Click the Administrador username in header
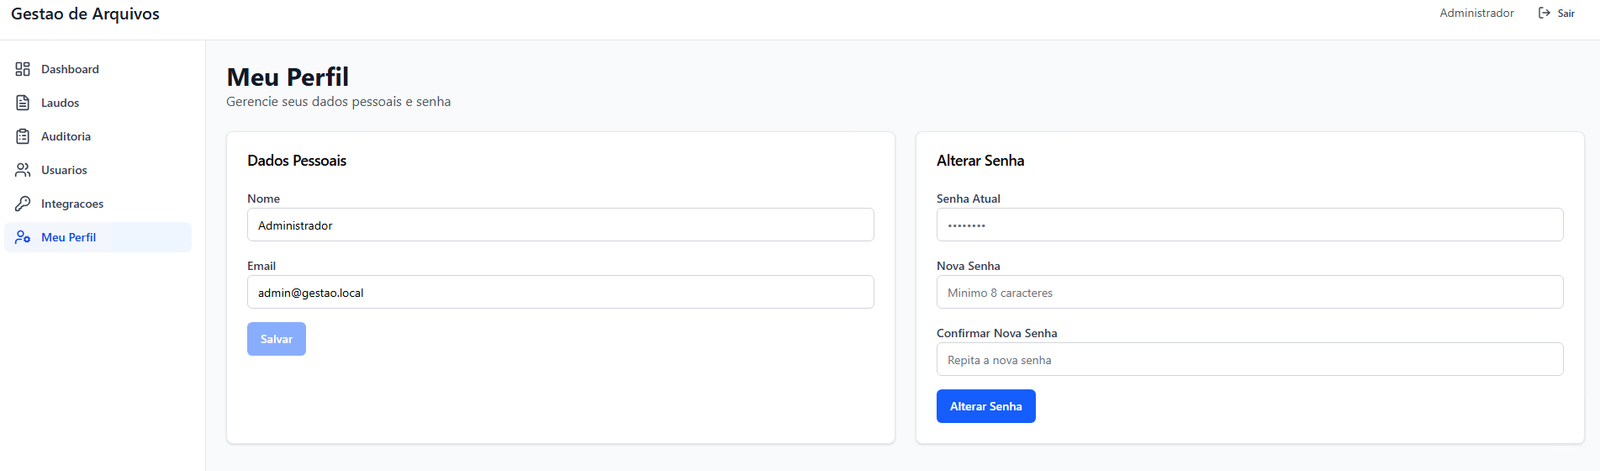Viewport: 1600px width, 471px height. (1476, 13)
